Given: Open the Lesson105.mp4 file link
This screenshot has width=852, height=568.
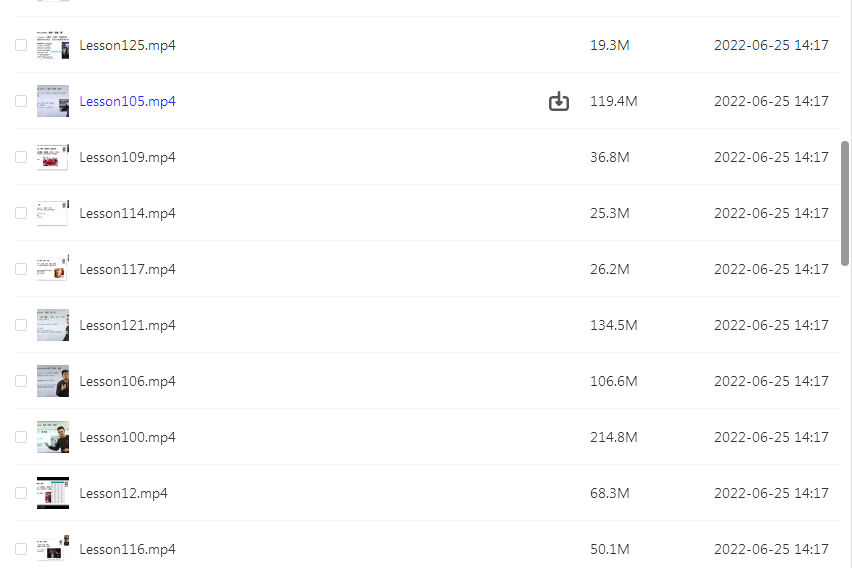Looking at the screenshot, I should tap(127, 101).
